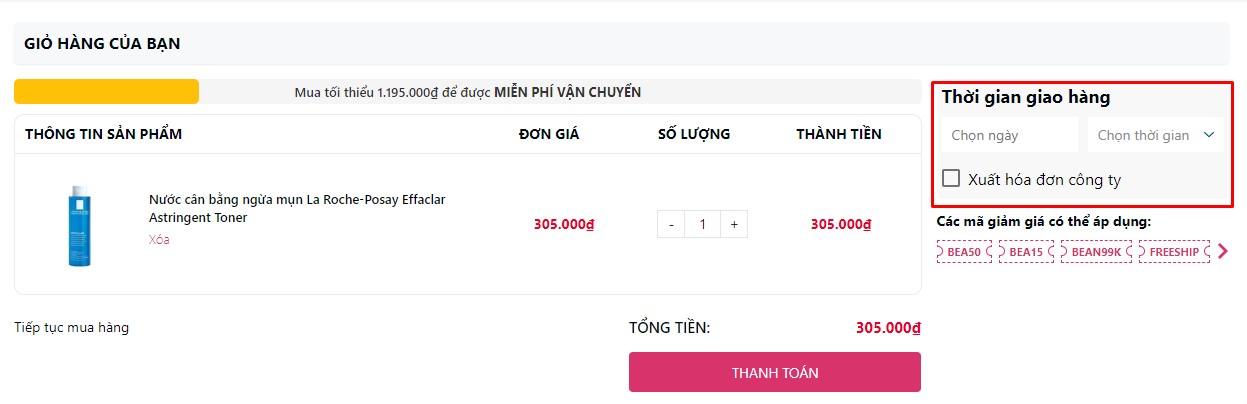Click the La Roche-Posay toner product image
The height and width of the screenshot is (404, 1247).
pos(80,225)
